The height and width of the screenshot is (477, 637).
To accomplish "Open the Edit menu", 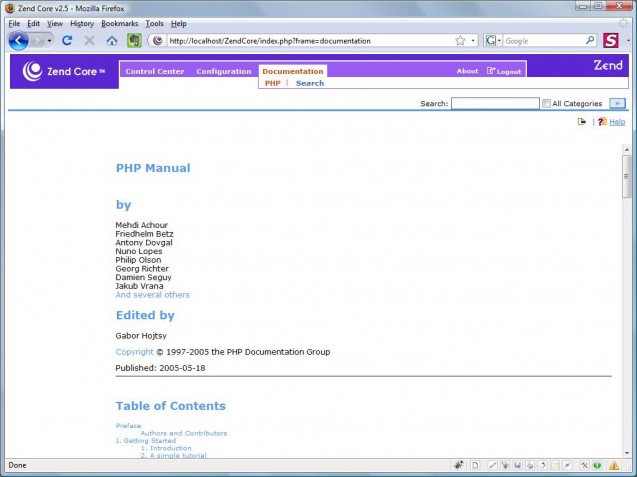I will click(x=33, y=24).
